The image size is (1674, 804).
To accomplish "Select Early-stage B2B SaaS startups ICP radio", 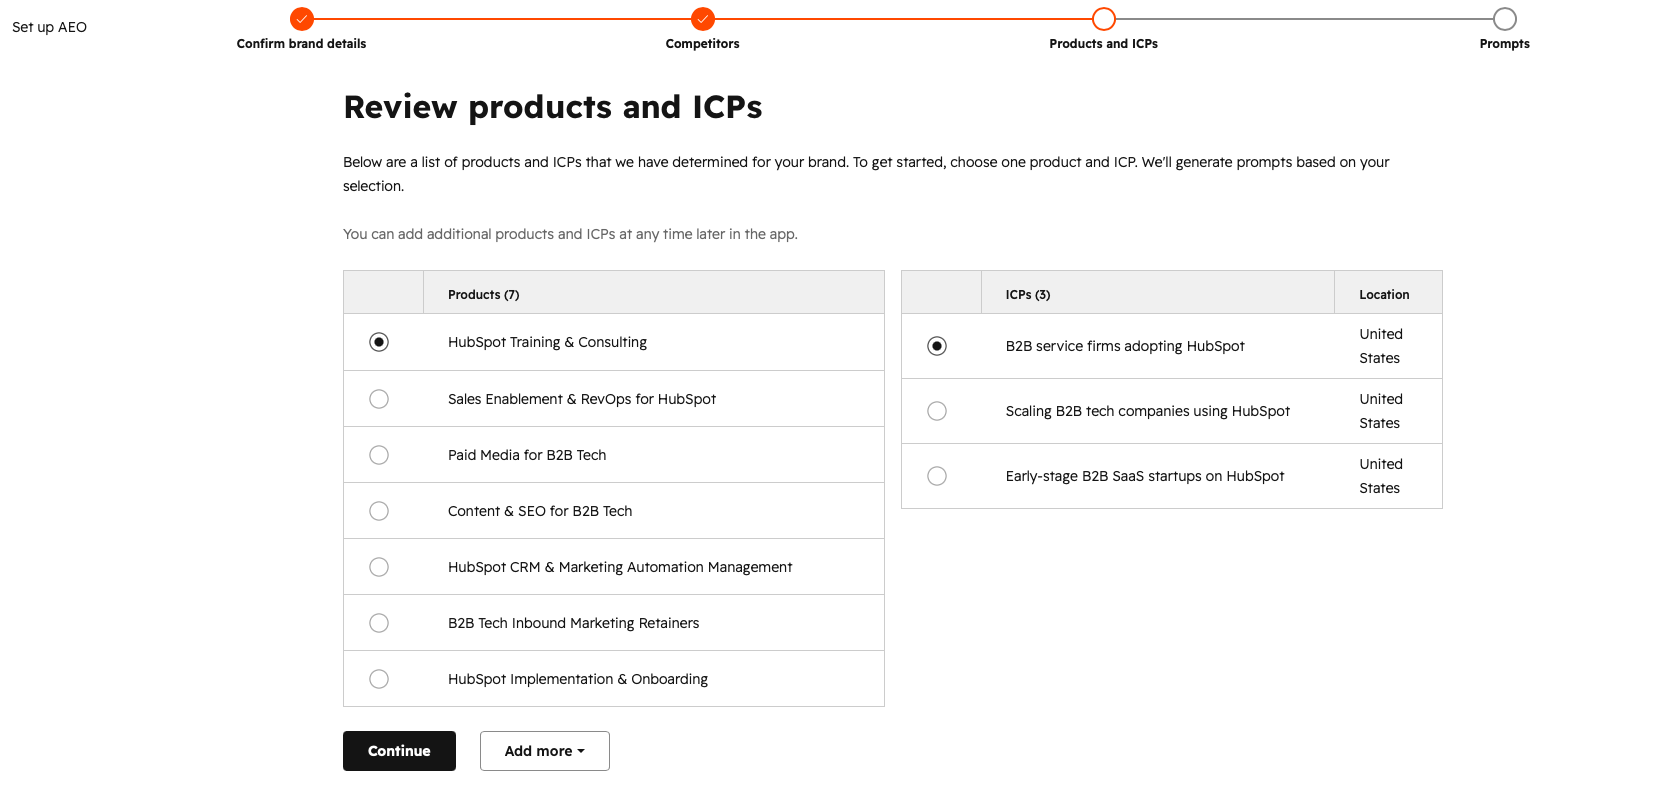I will (x=937, y=476).
